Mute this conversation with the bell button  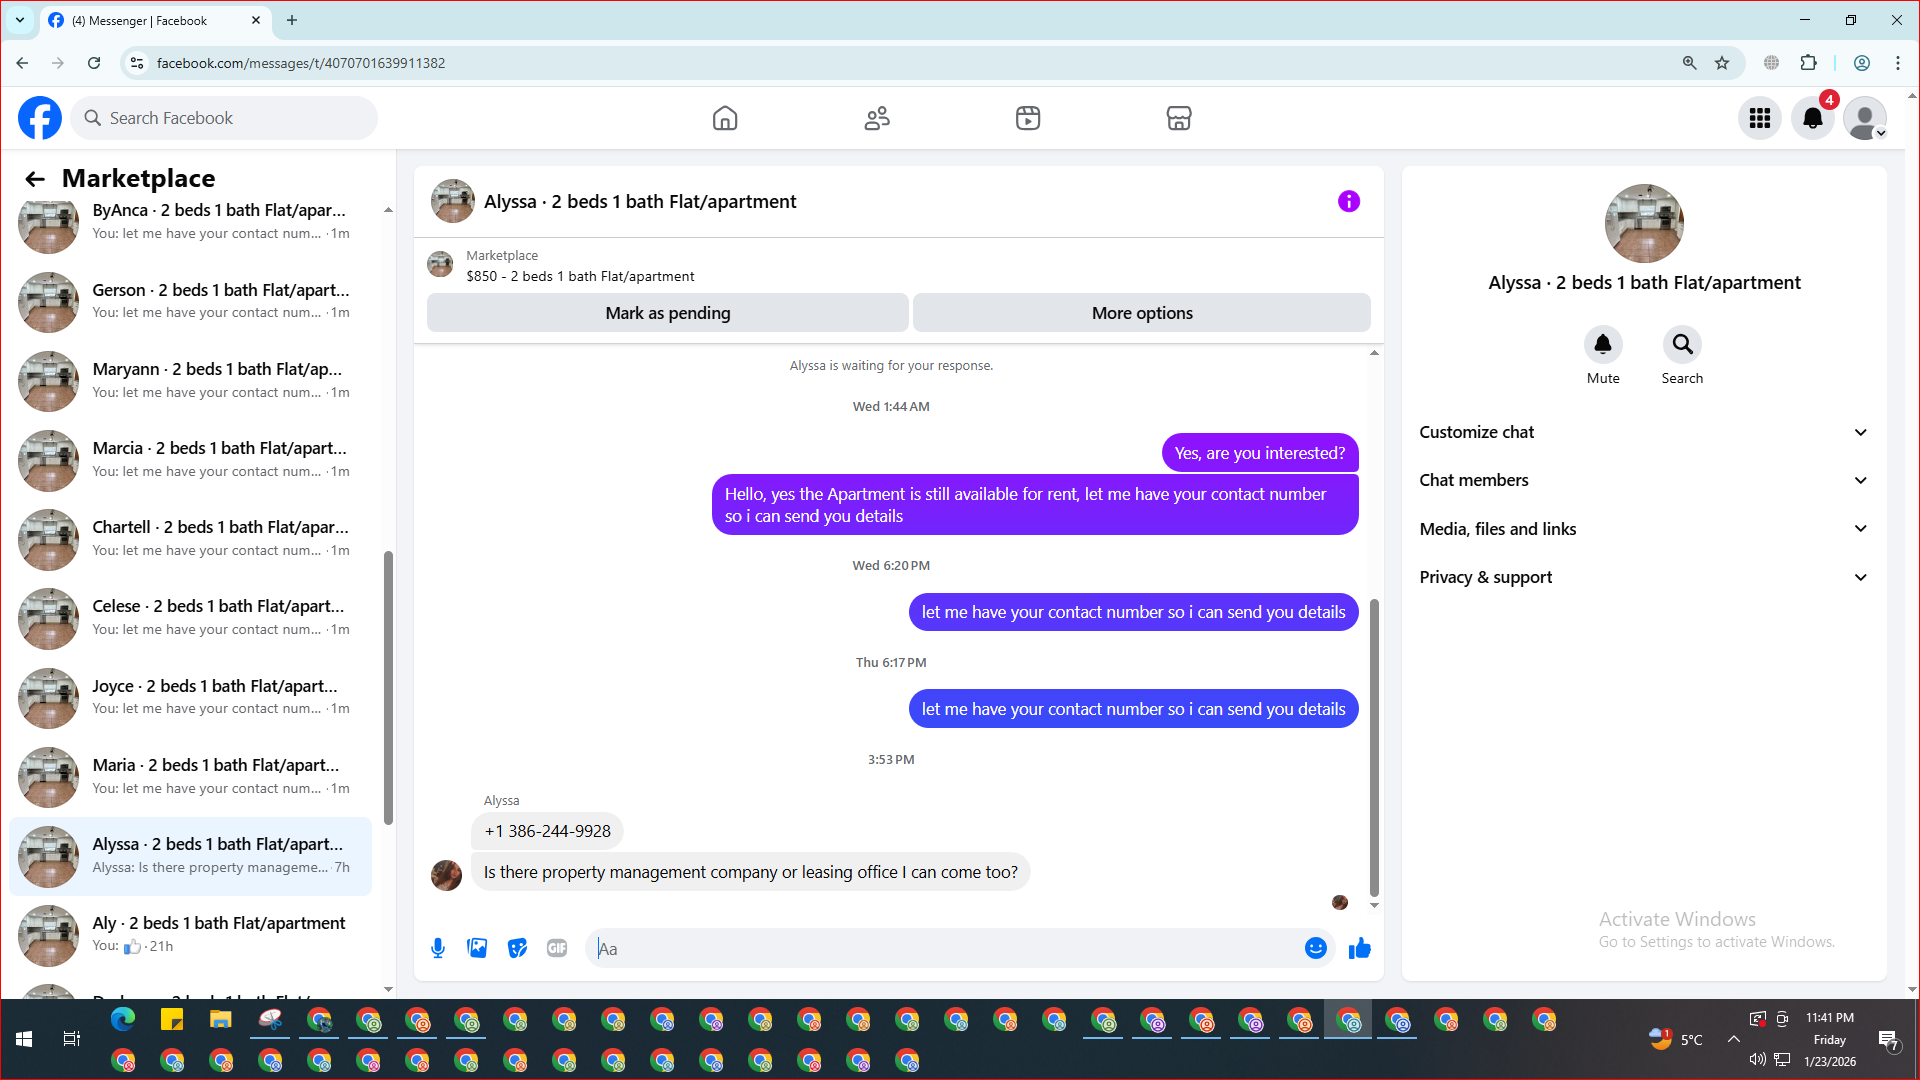click(x=1602, y=345)
